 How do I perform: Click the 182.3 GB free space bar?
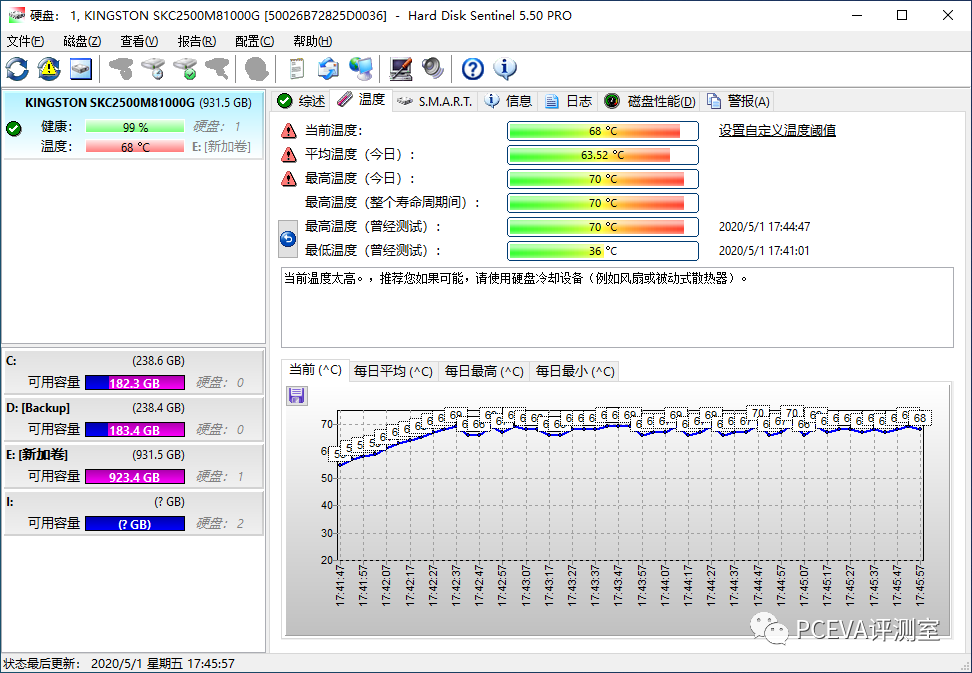tap(135, 383)
